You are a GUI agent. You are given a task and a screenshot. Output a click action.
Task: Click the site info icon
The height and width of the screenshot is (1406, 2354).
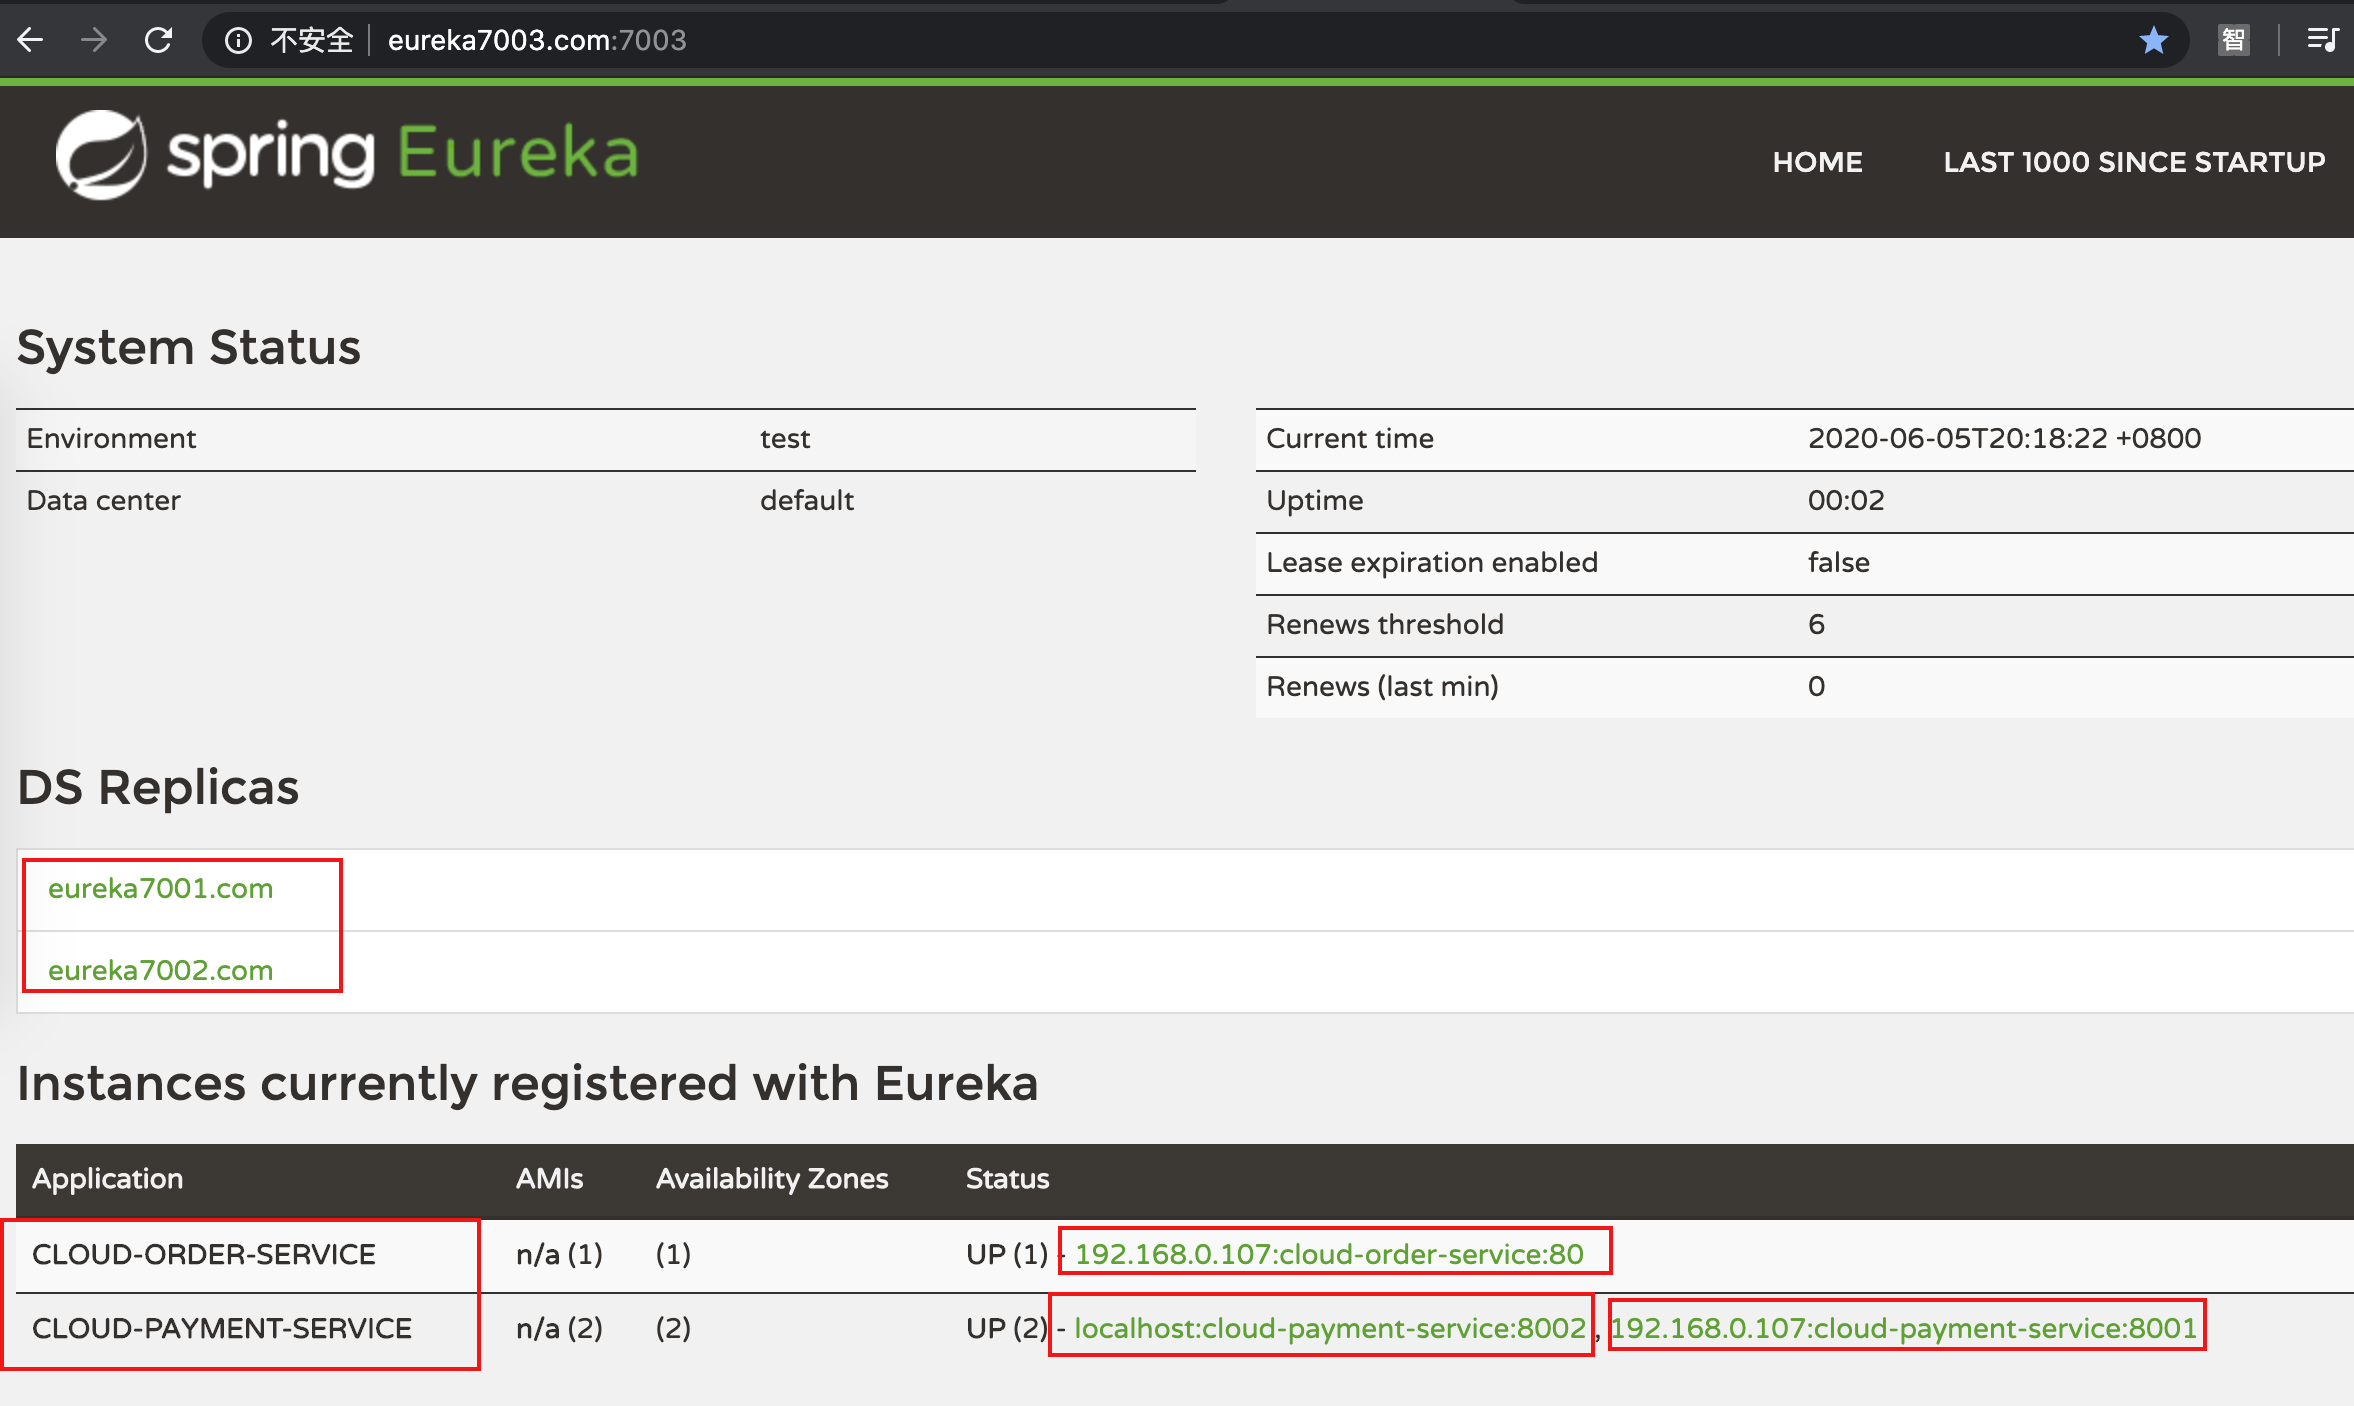click(x=238, y=40)
